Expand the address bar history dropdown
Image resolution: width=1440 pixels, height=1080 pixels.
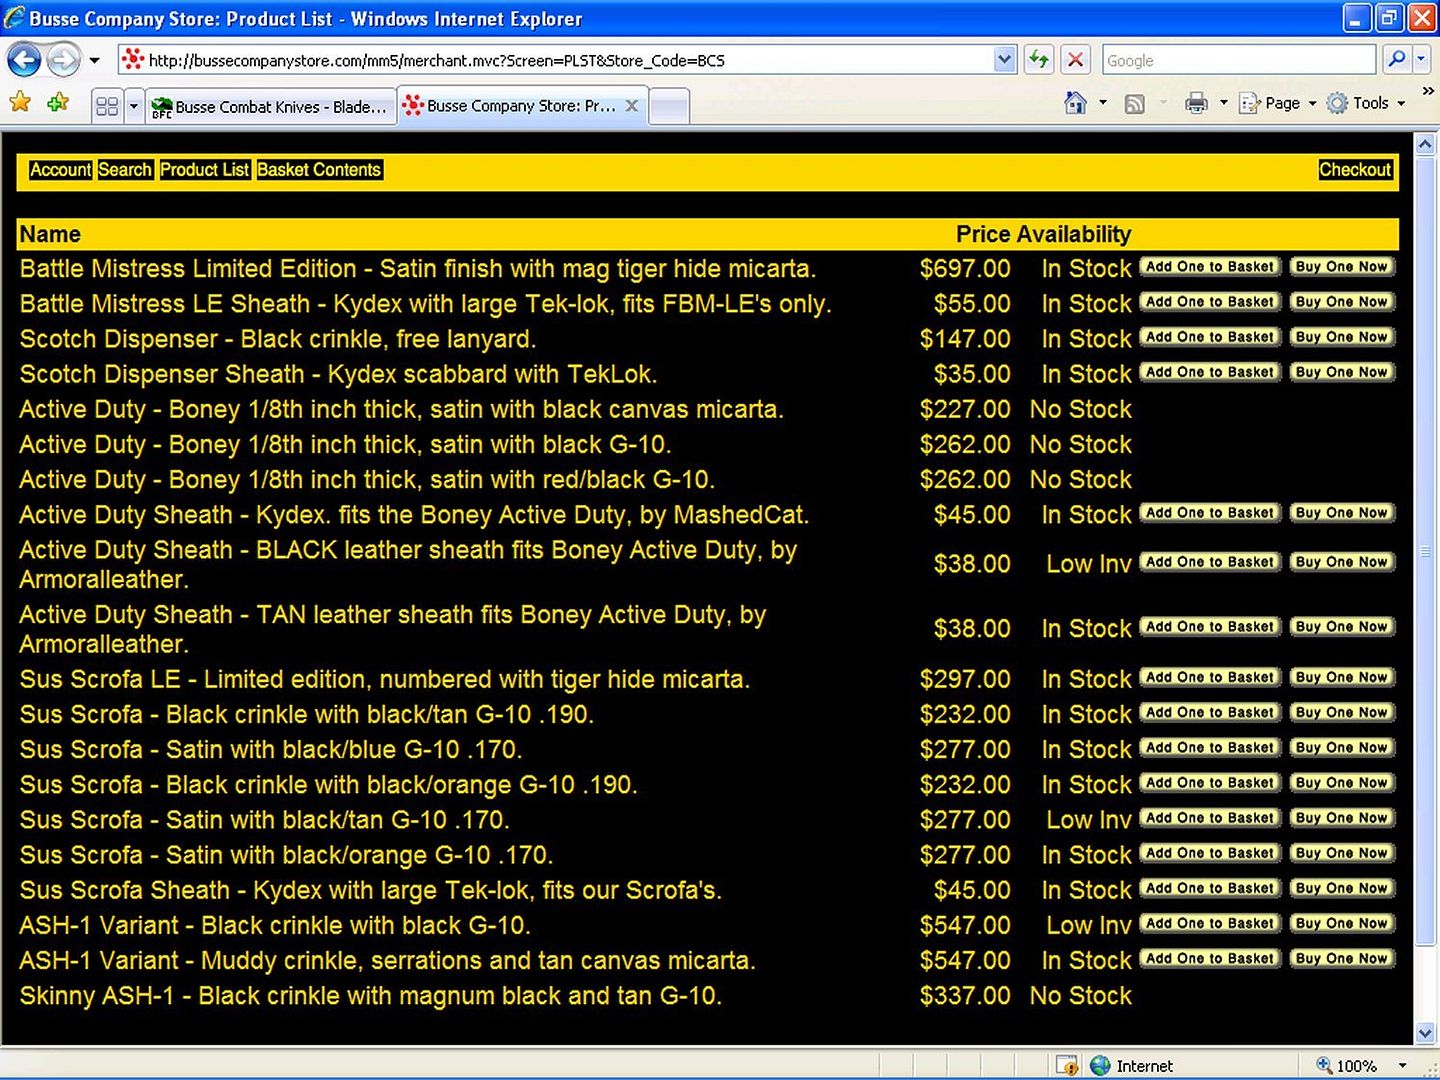(1005, 60)
